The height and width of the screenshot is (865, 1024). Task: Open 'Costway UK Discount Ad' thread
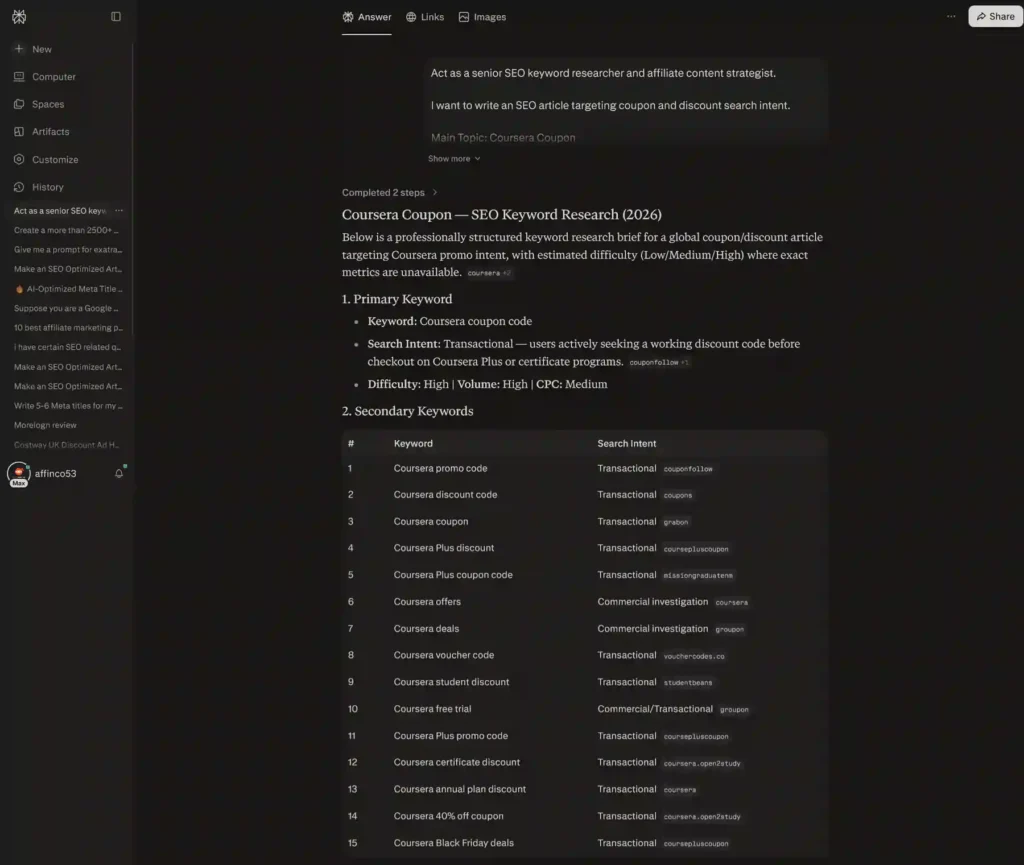(x=67, y=445)
